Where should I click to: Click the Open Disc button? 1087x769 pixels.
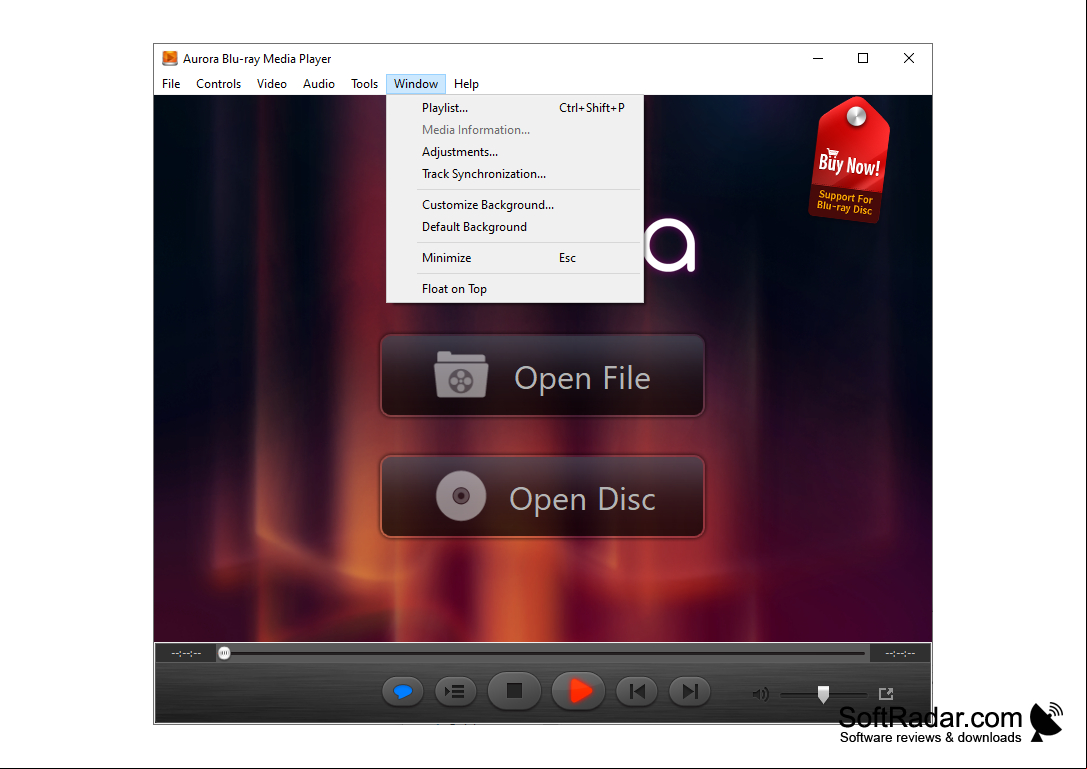(x=542, y=496)
